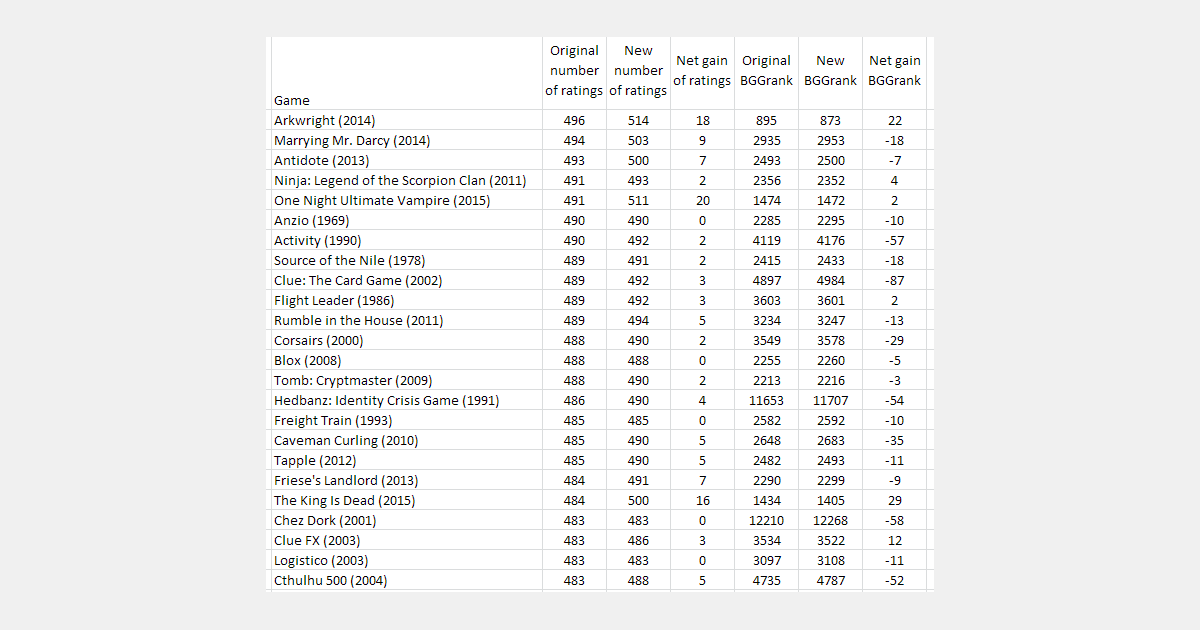Select Arkwright's original ratings count 496
Image resolution: width=1200 pixels, height=630 pixels.
tap(574, 120)
